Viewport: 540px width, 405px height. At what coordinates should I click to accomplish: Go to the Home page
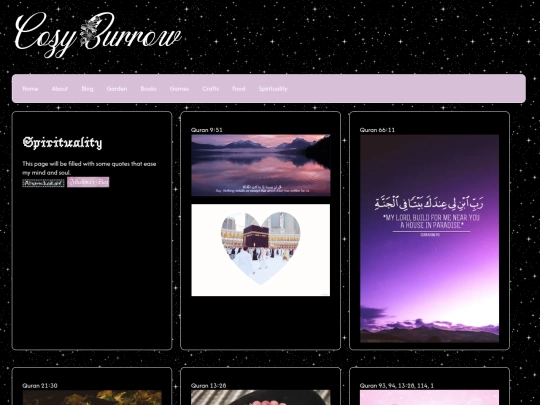pyautogui.click(x=30, y=89)
